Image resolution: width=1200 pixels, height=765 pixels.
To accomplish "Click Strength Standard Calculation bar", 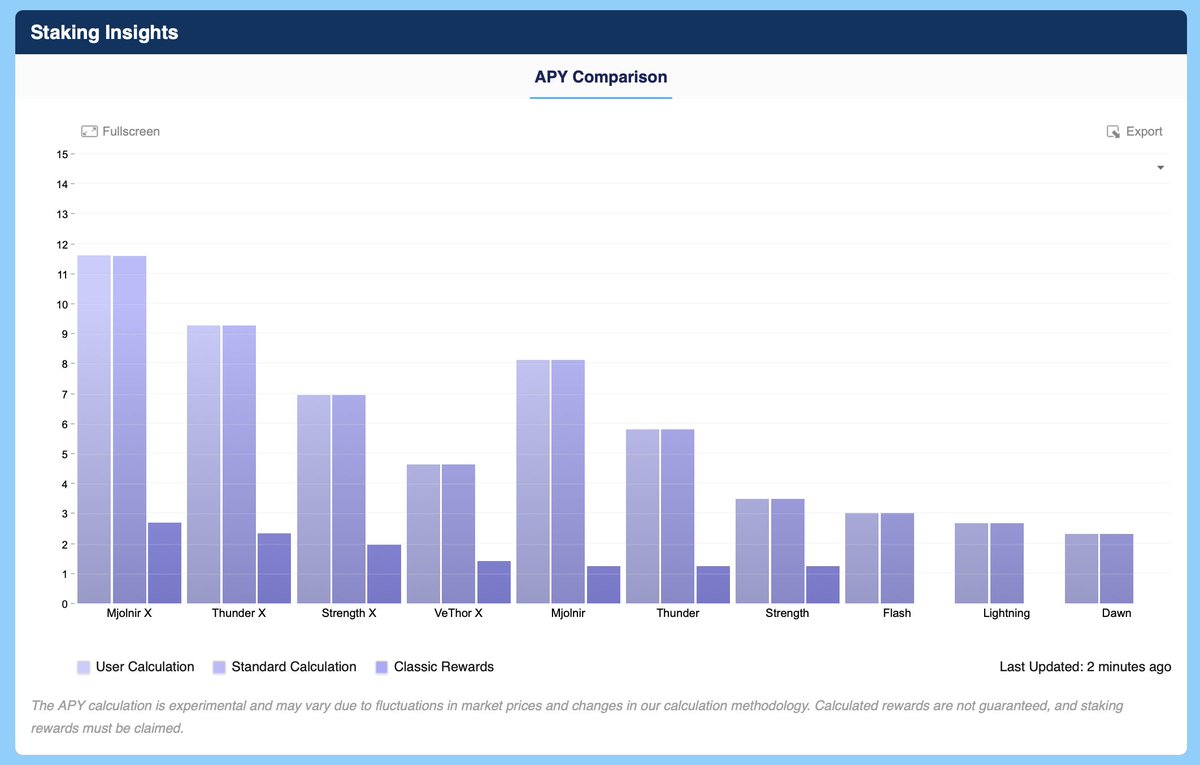I will [788, 551].
